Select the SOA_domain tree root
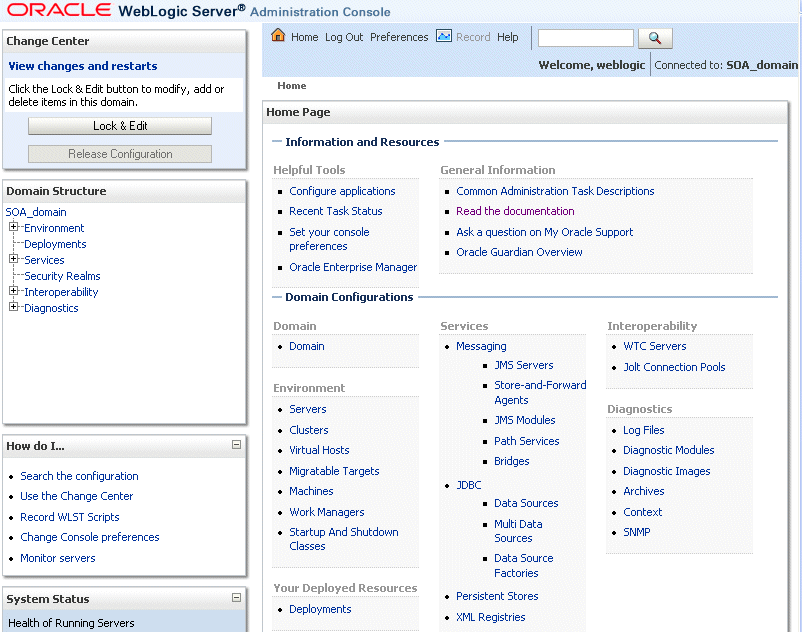This screenshot has width=802, height=632. click(35, 211)
